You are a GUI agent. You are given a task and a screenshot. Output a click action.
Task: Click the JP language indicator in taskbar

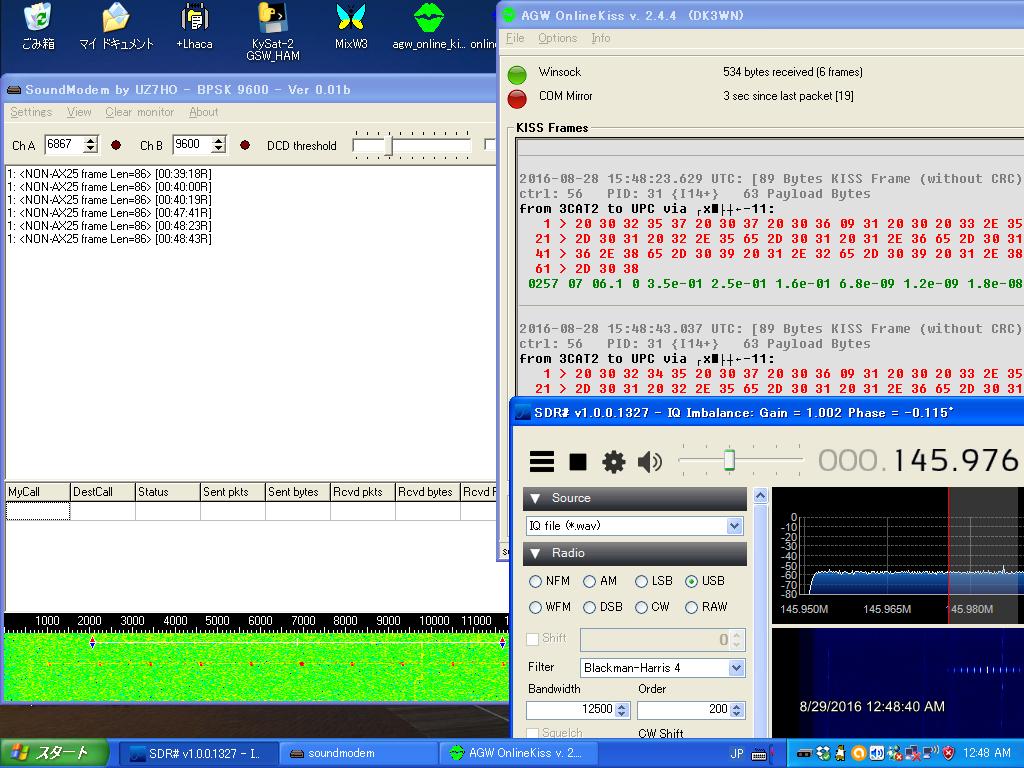point(737,753)
